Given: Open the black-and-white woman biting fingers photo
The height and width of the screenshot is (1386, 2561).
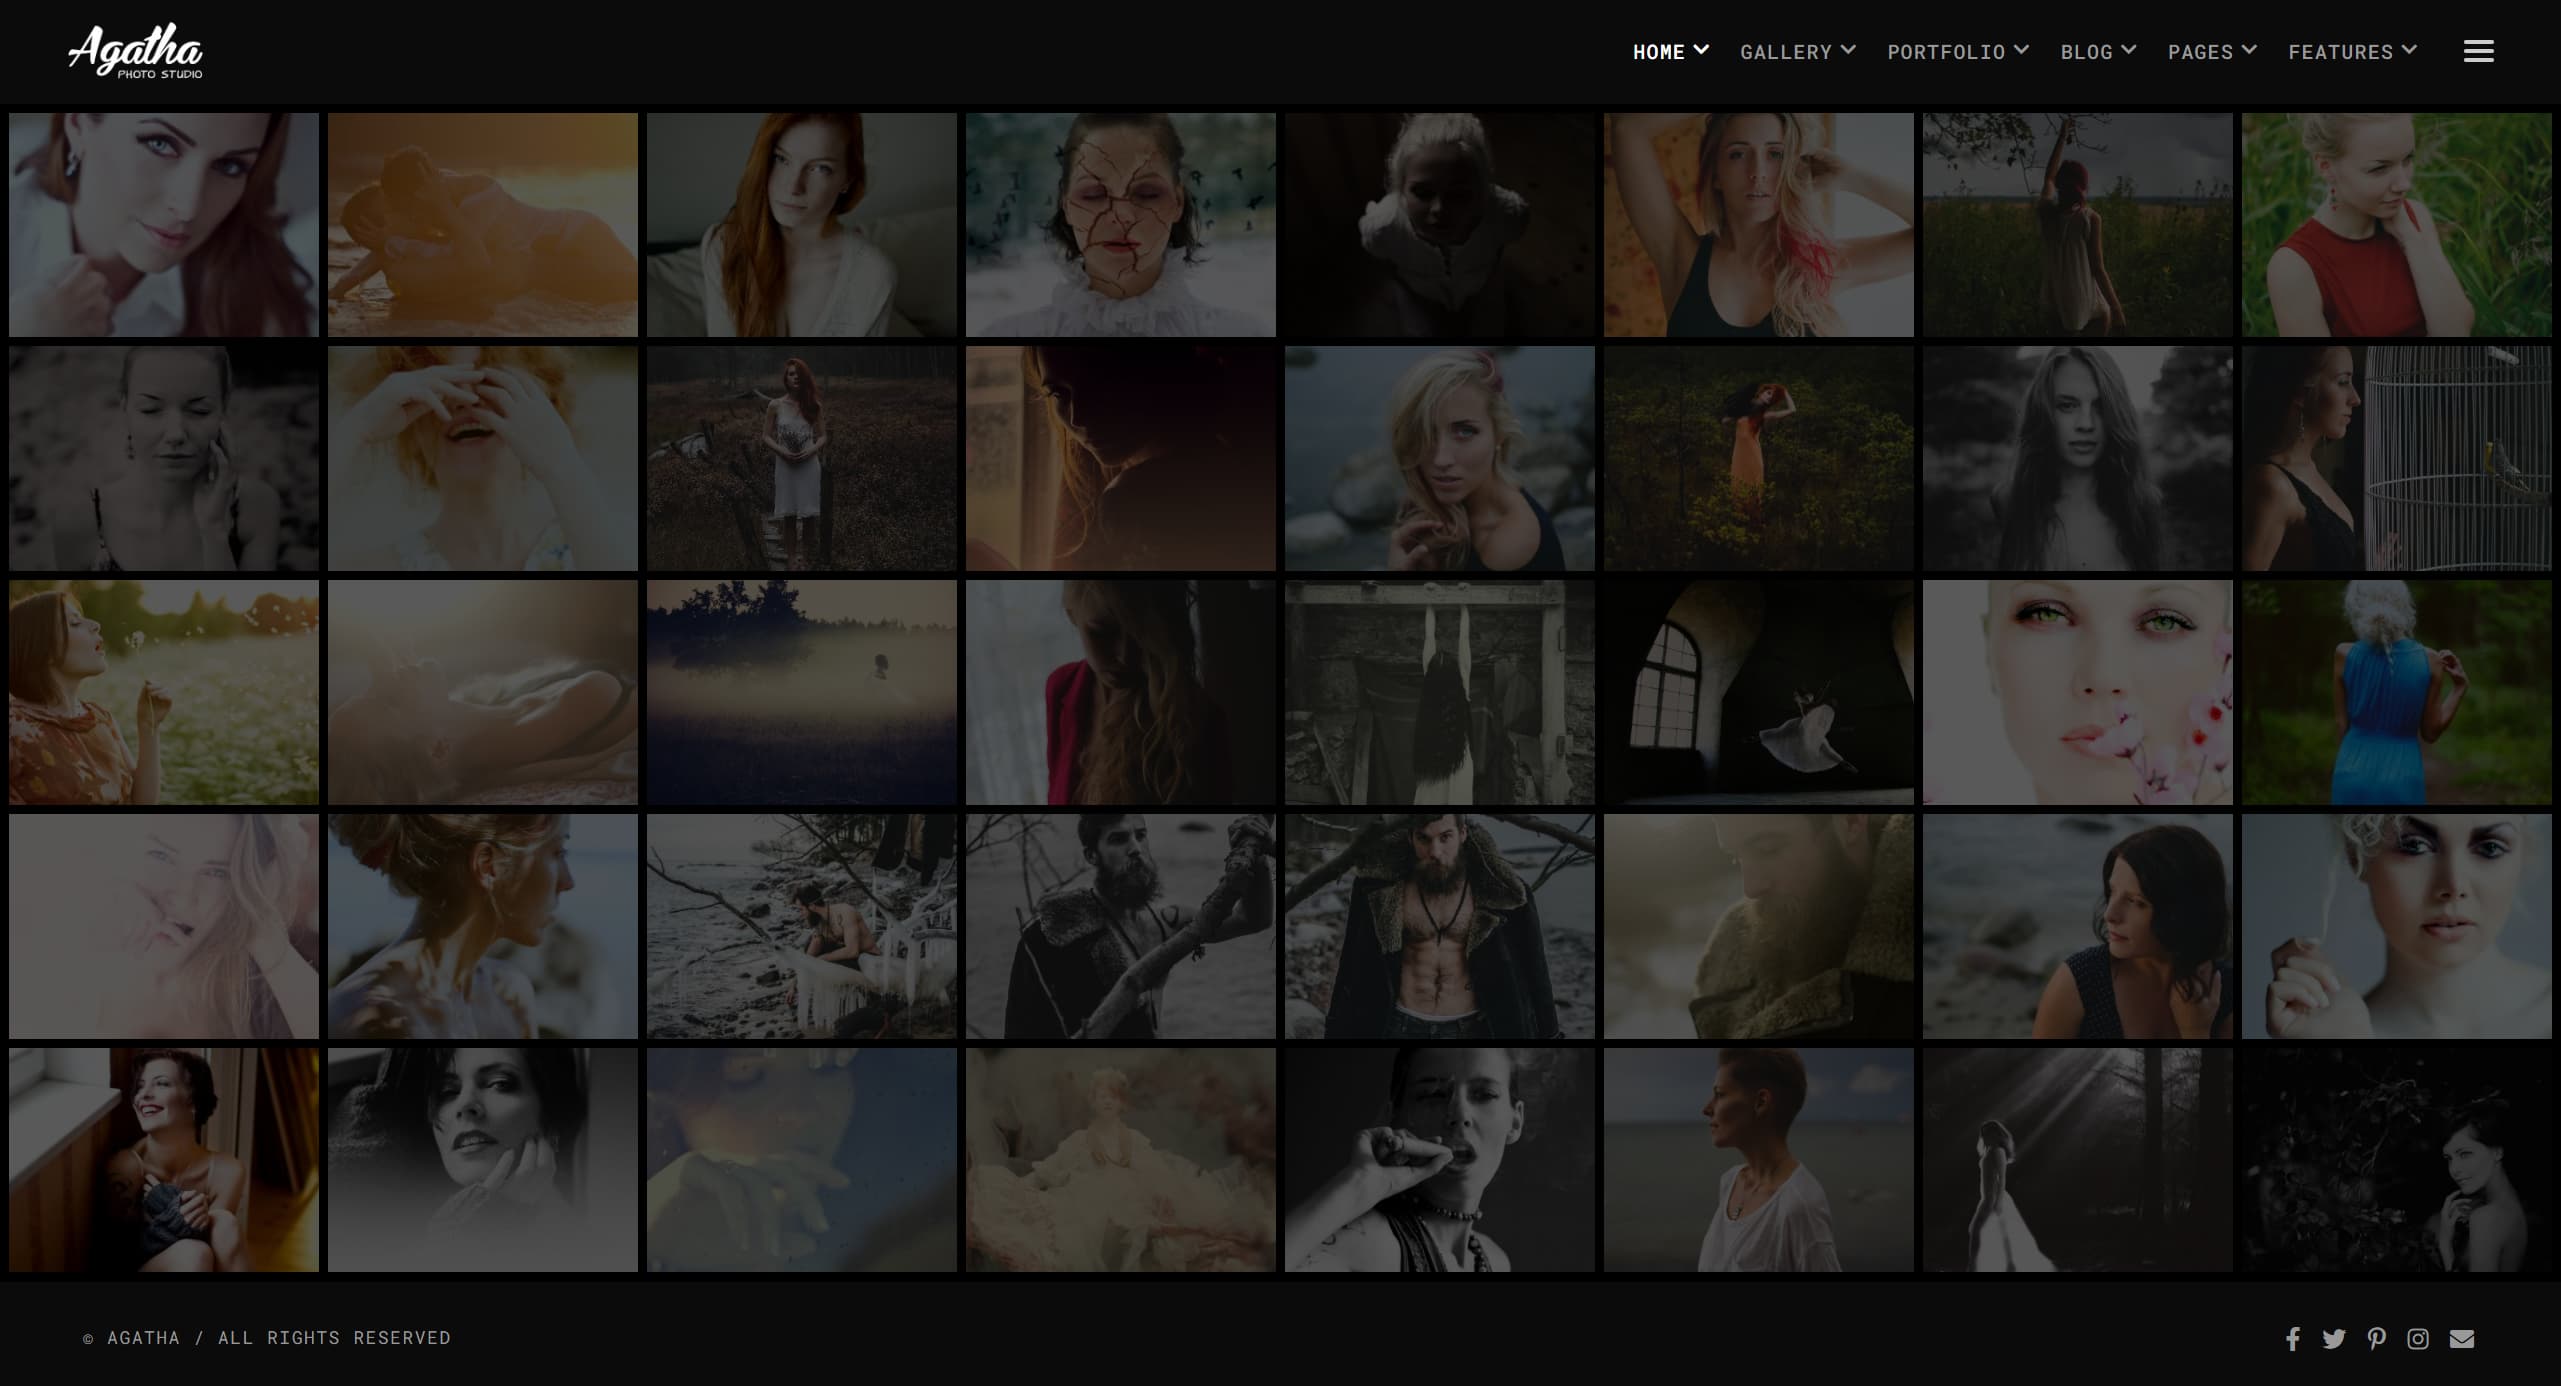Looking at the screenshot, I should (x=1440, y=1160).
